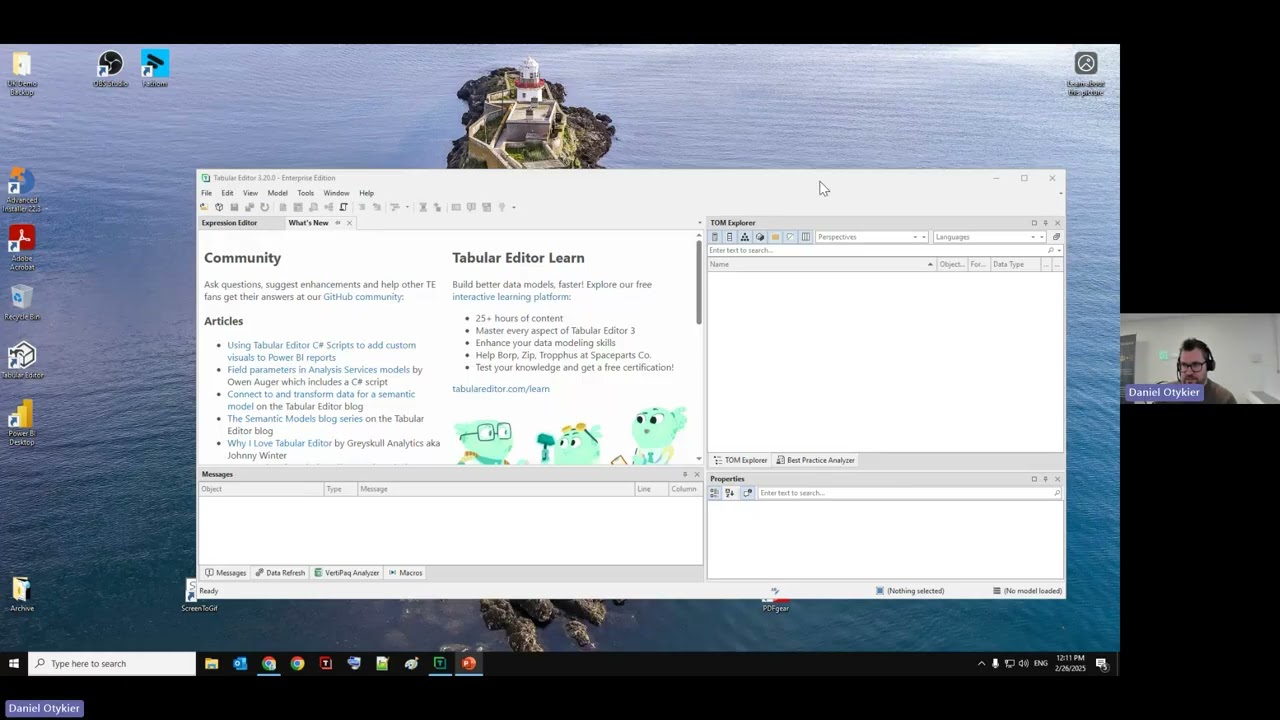This screenshot has height=720, width=1280.
Task: Toggle alphabetical sort in Properties panel
Action: [x=729, y=493]
